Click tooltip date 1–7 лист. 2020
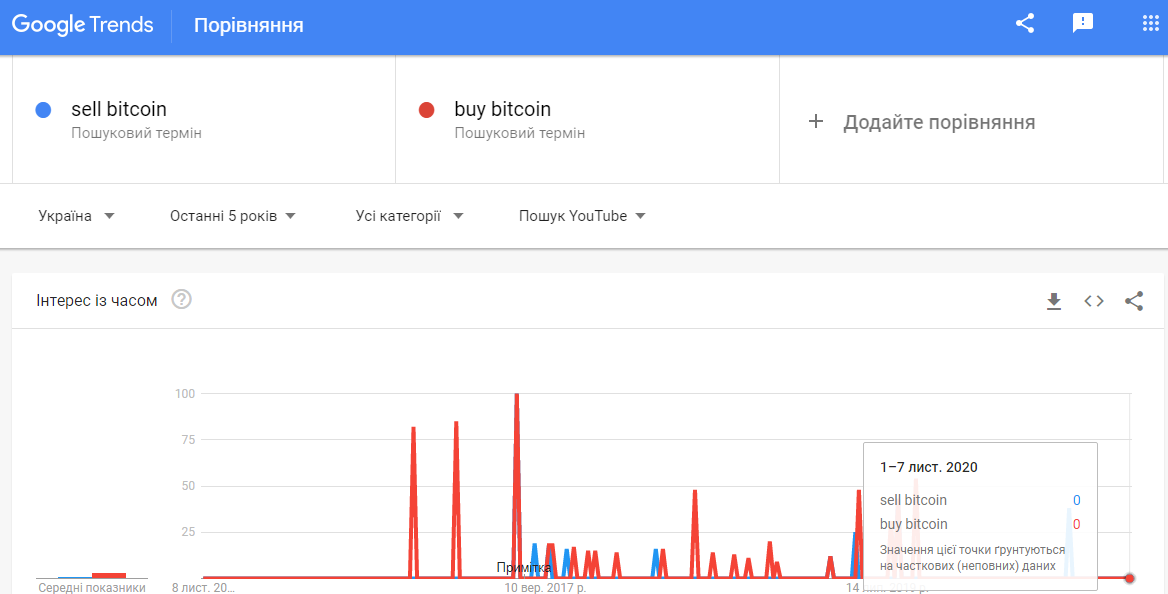The height and width of the screenshot is (594, 1168). click(x=928, y=467)
